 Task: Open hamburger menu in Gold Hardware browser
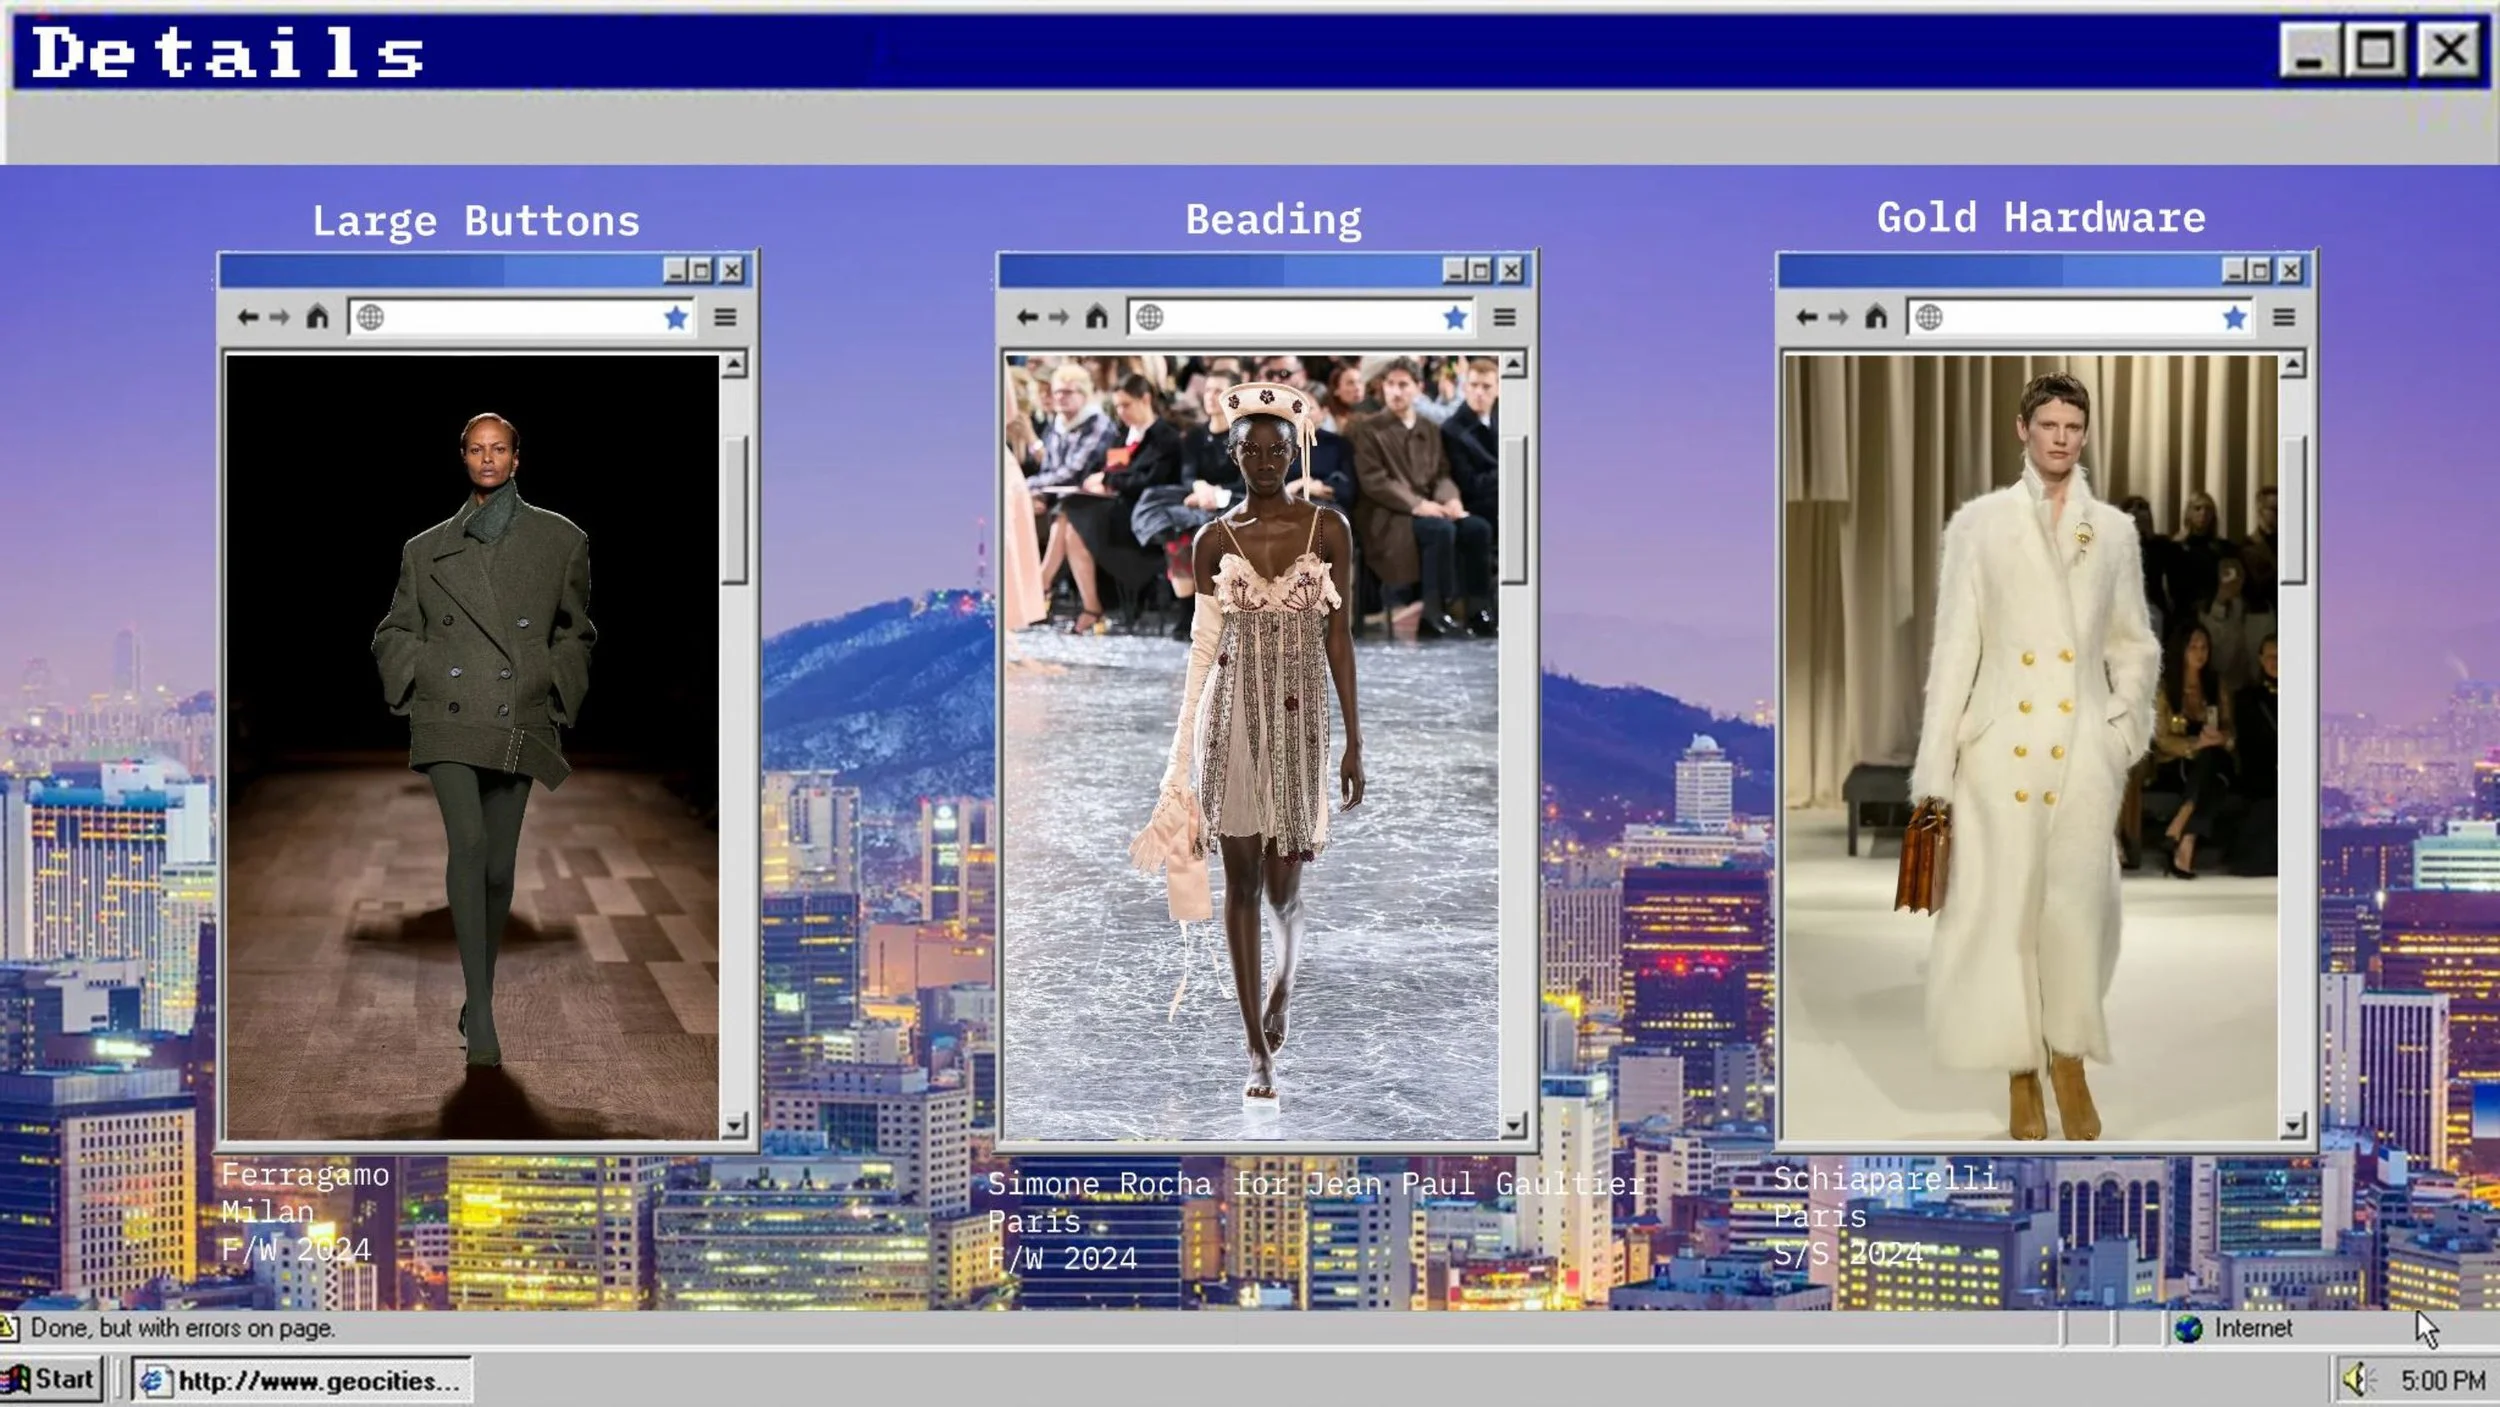pyautogui.click(x=2284, y=318)
